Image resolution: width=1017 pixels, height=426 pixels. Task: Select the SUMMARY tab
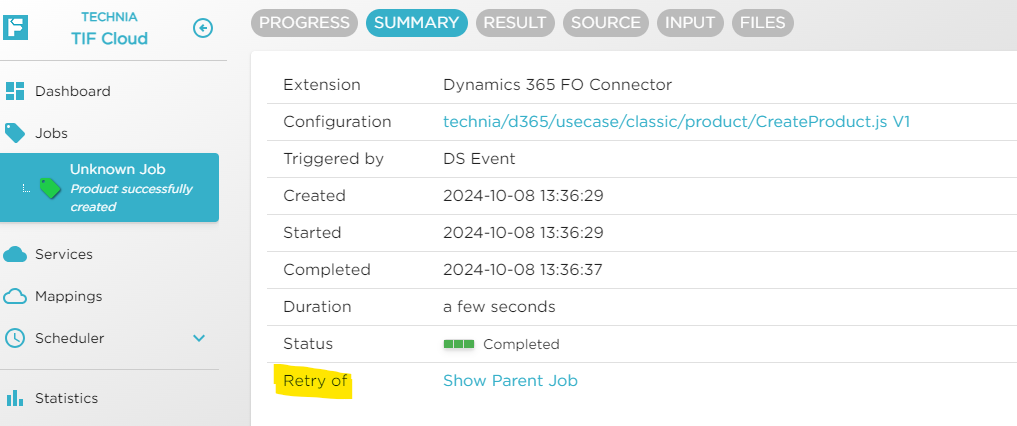click(x=415, y=22)
